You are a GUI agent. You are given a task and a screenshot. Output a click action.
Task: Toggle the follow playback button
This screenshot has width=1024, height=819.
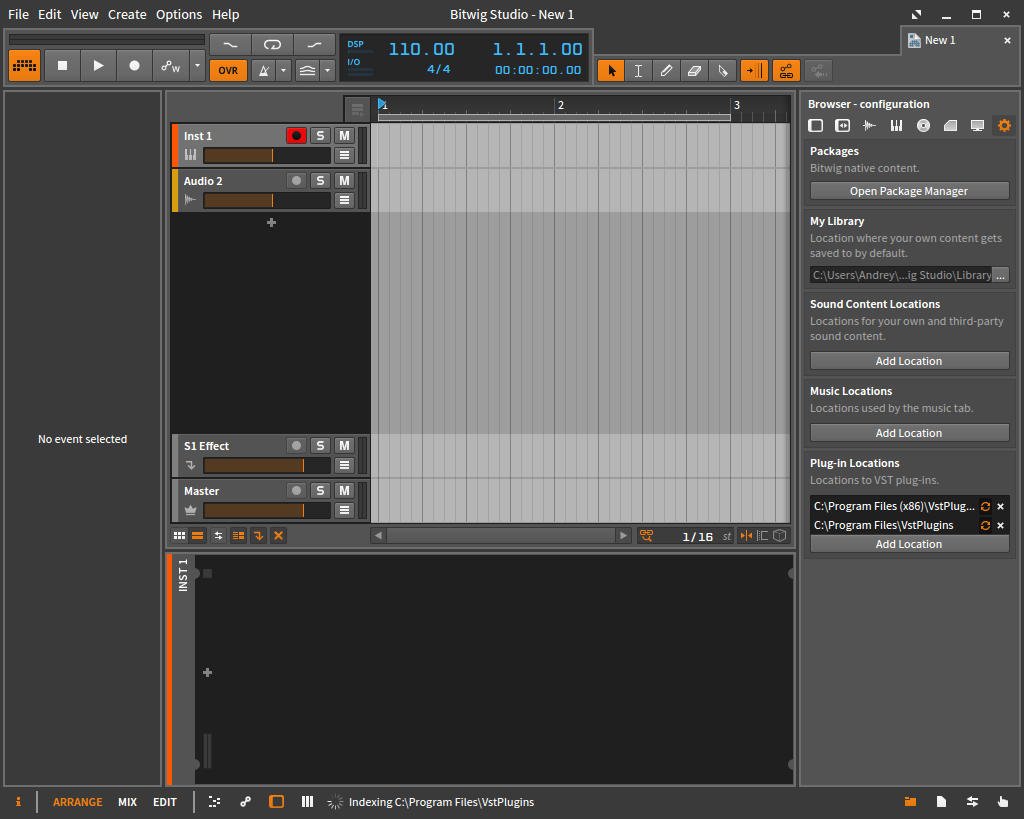coord(754,71)
